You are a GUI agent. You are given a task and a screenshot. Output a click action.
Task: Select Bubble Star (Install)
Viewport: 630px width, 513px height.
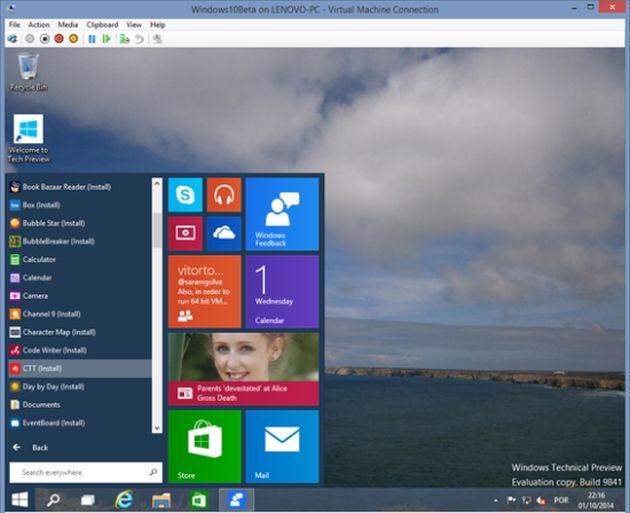(x=80, y=223)
